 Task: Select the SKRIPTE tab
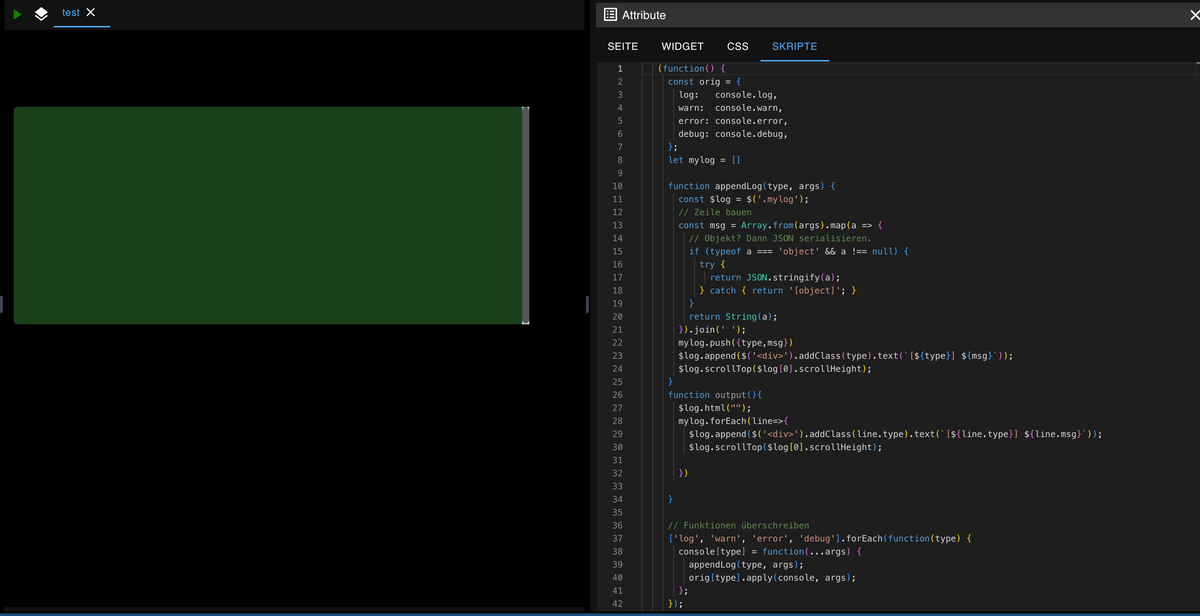[794, 46]
